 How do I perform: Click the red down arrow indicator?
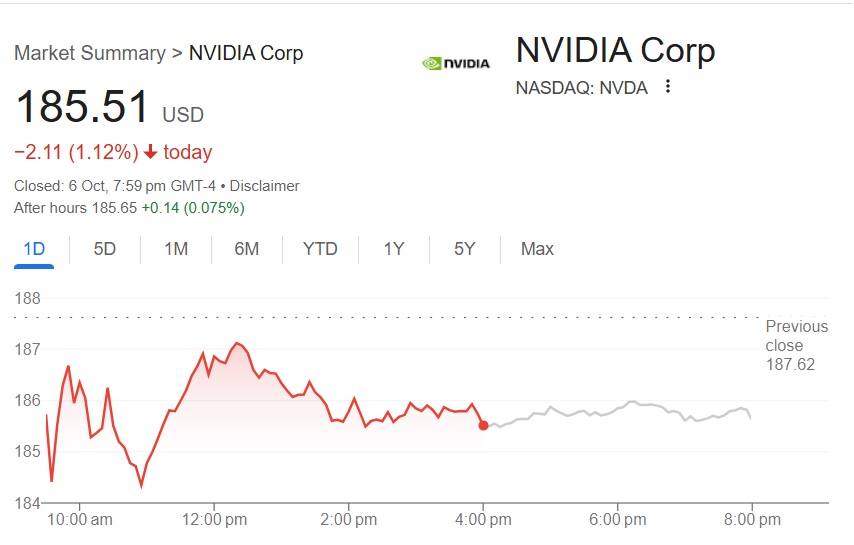click(150, 153)
